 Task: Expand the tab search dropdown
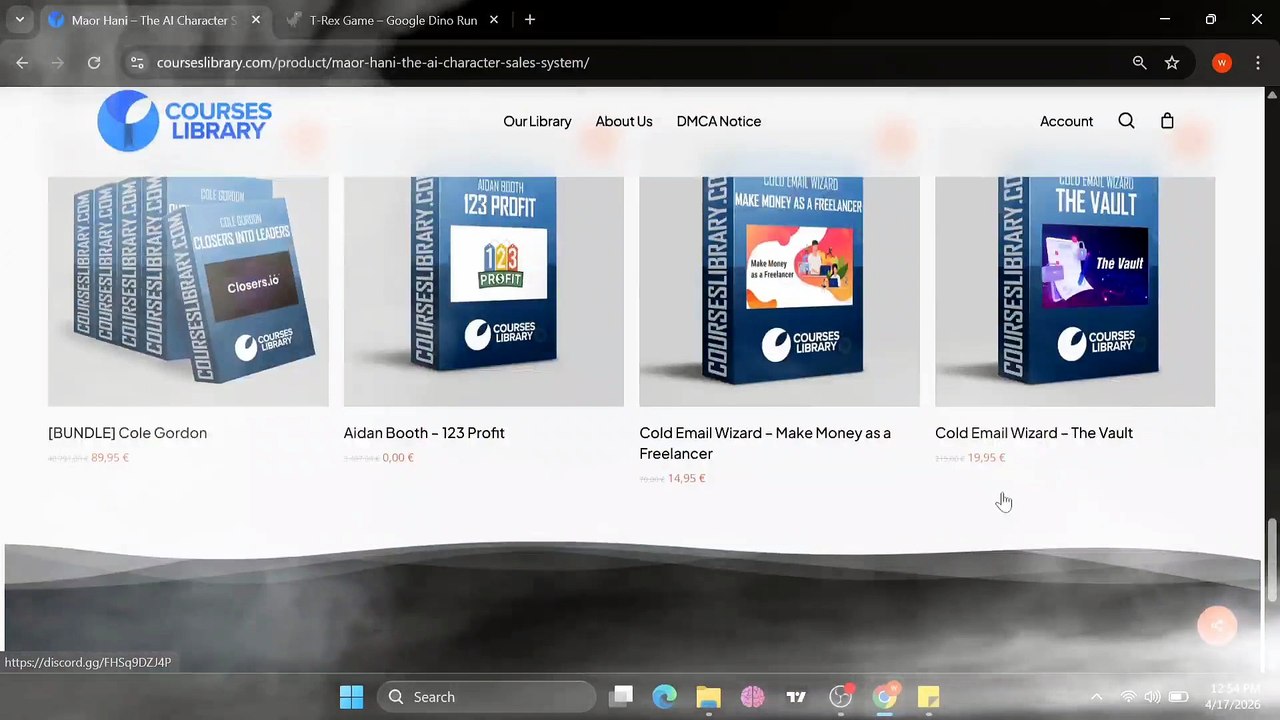click(x=19, y=20)
